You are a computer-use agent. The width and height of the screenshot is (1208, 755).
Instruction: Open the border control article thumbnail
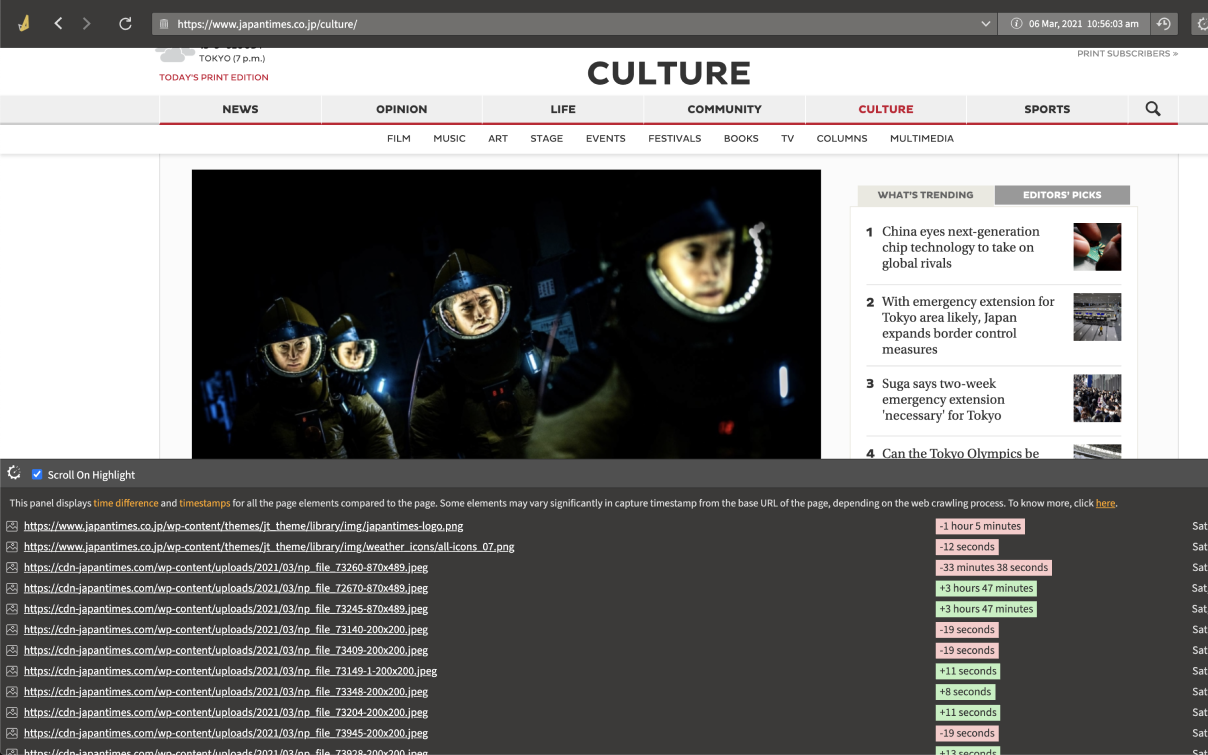(1097, 317)
